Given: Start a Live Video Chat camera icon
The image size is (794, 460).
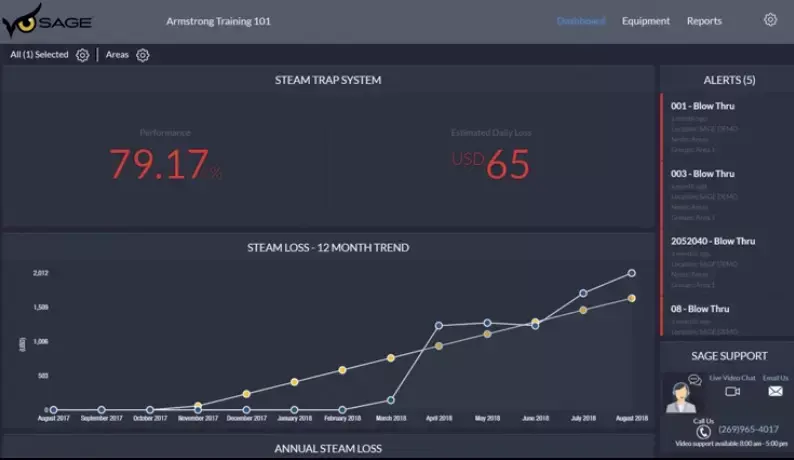Looking at the screenshot, I should (732, 392).
